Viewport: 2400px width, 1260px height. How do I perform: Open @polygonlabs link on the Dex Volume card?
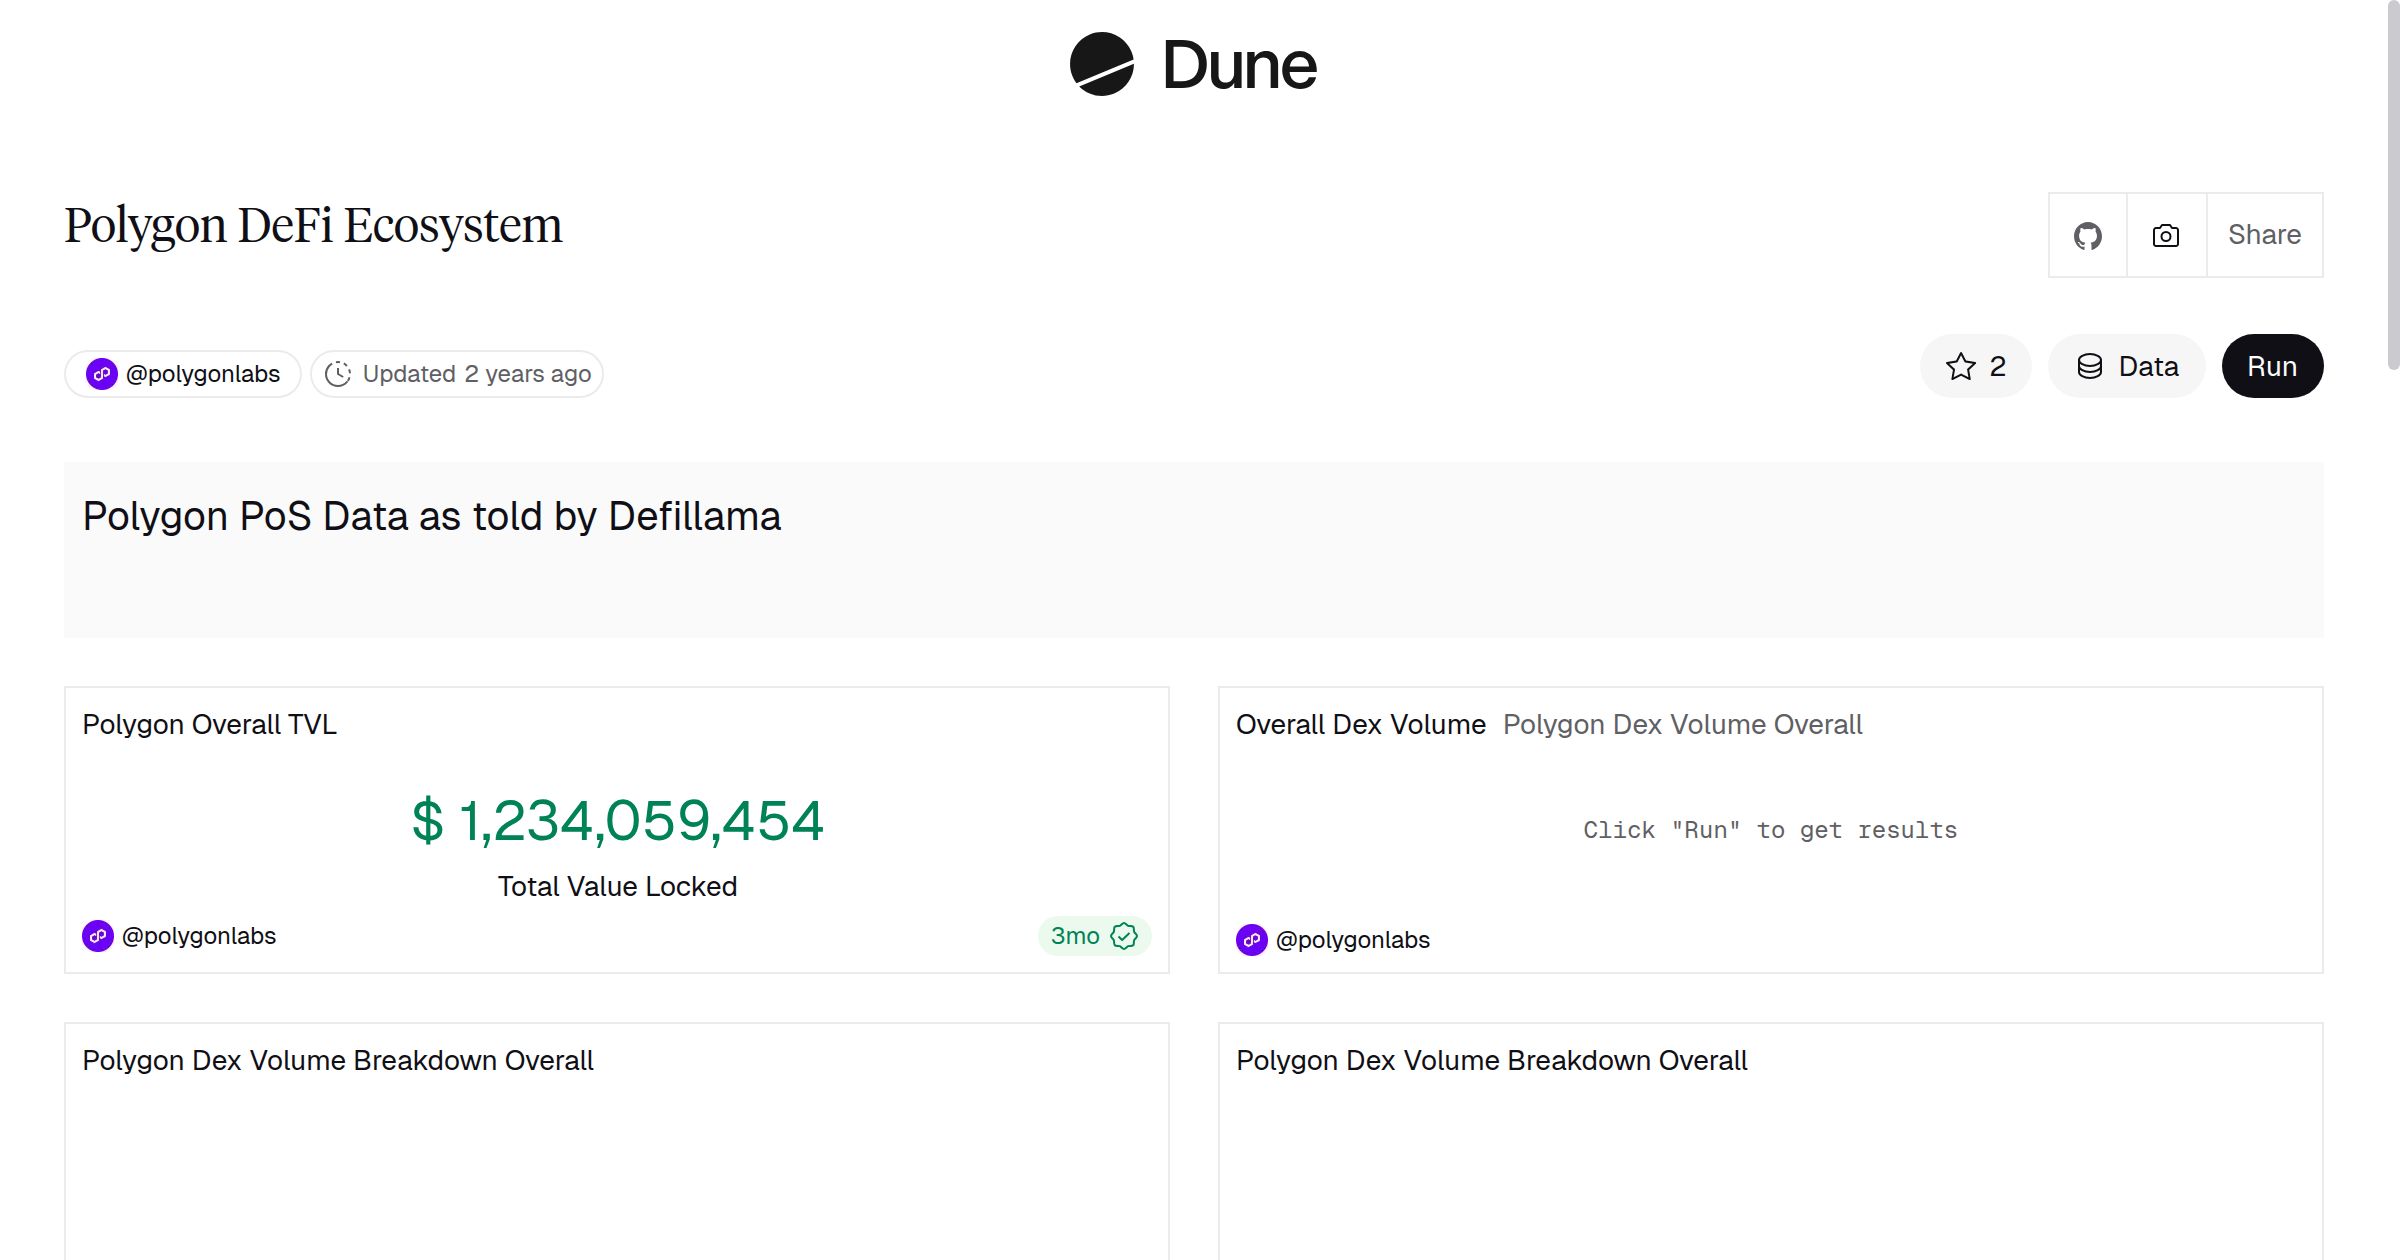click(1353, 940)
